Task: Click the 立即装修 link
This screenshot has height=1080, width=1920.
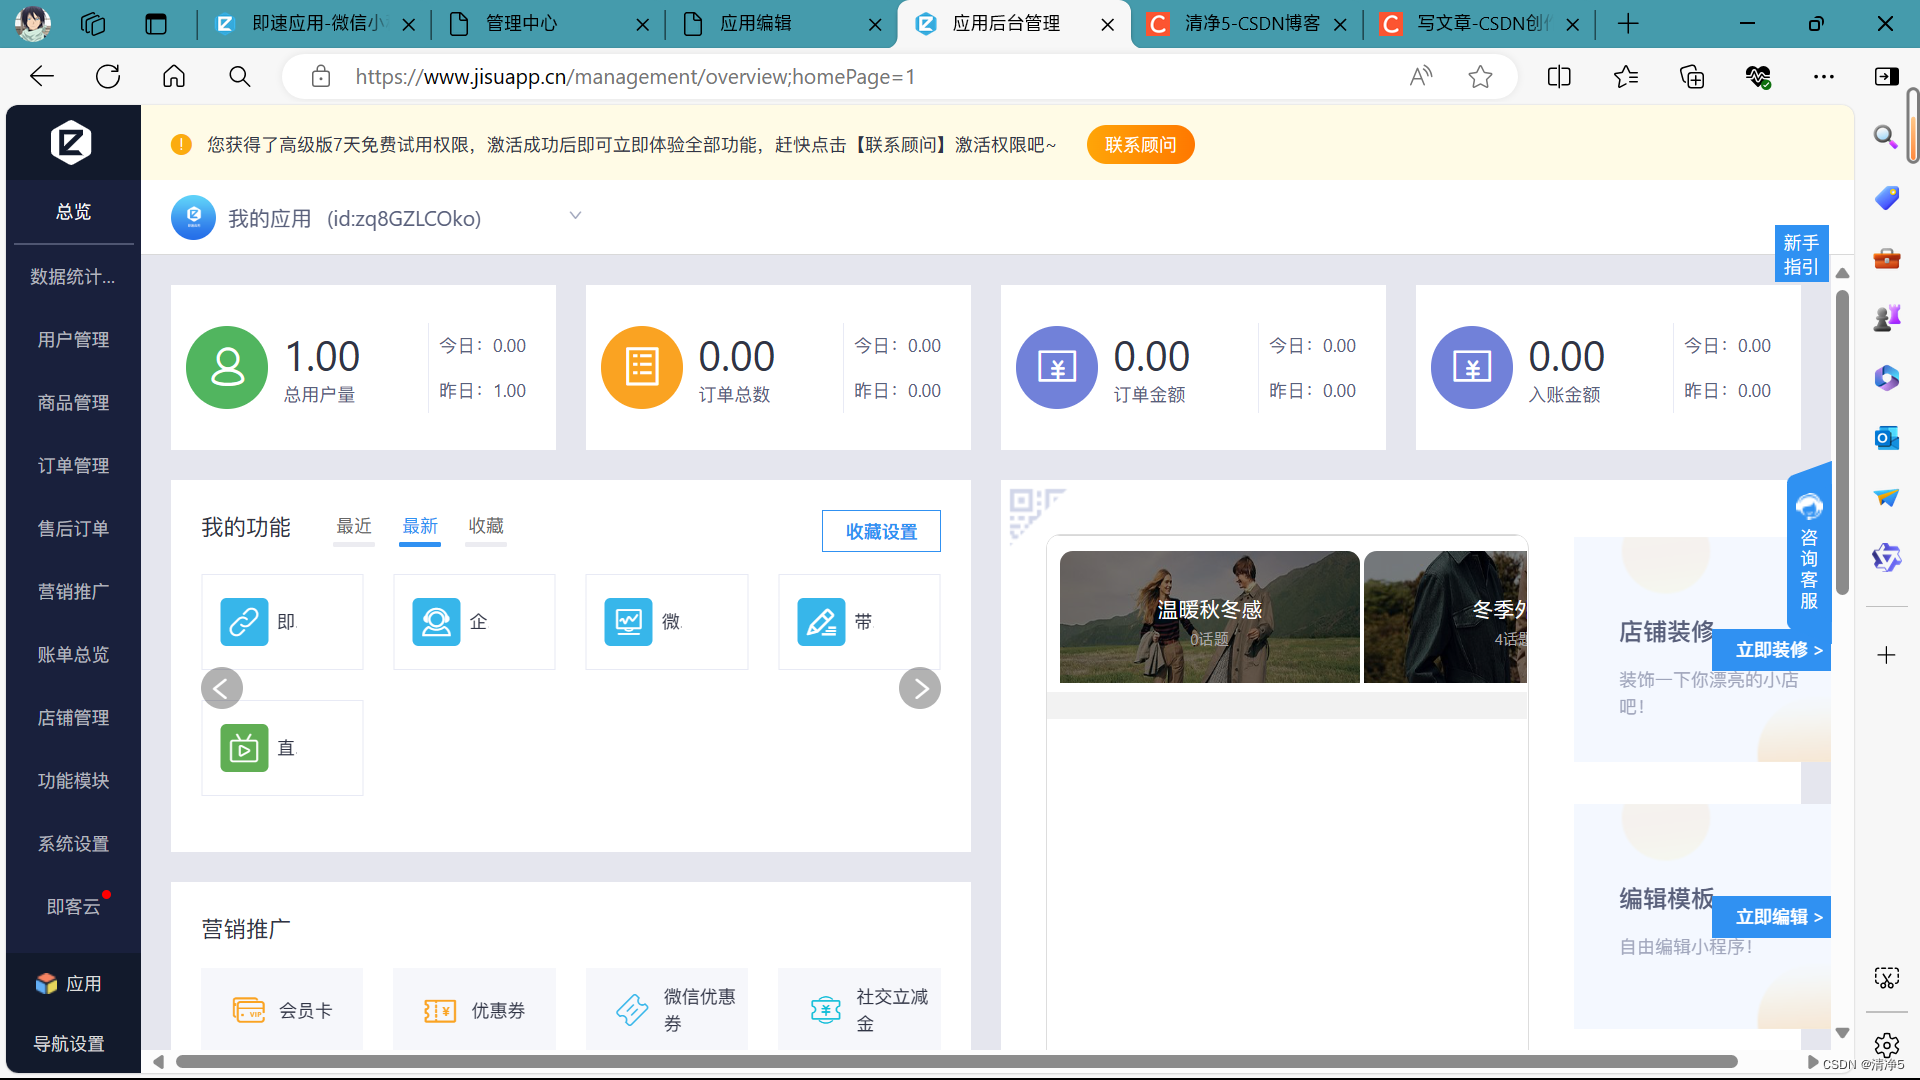Action: (x=1778, y=650)
